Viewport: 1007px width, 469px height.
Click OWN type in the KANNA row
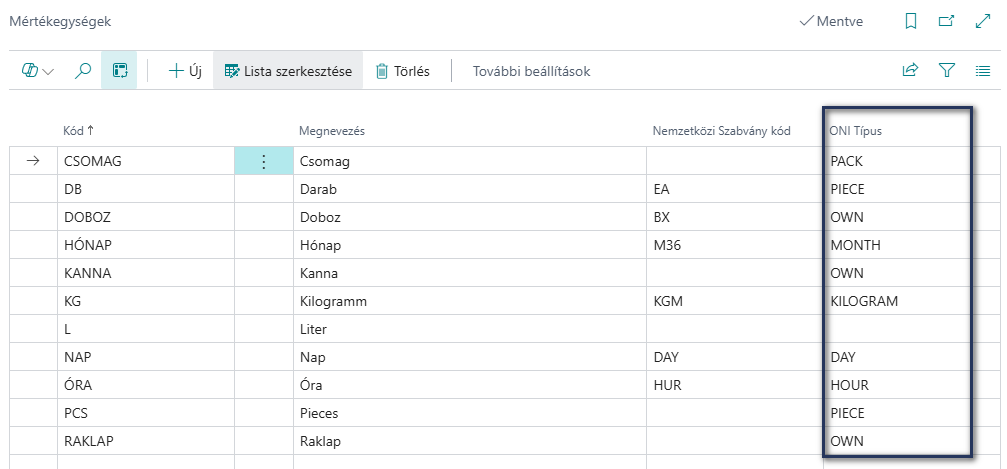(897, 273)
